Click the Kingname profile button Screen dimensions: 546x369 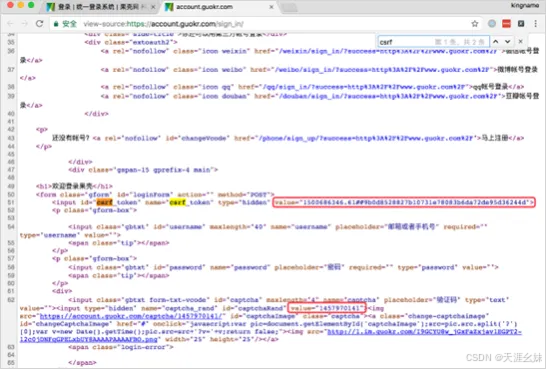[x=525, y=5]
